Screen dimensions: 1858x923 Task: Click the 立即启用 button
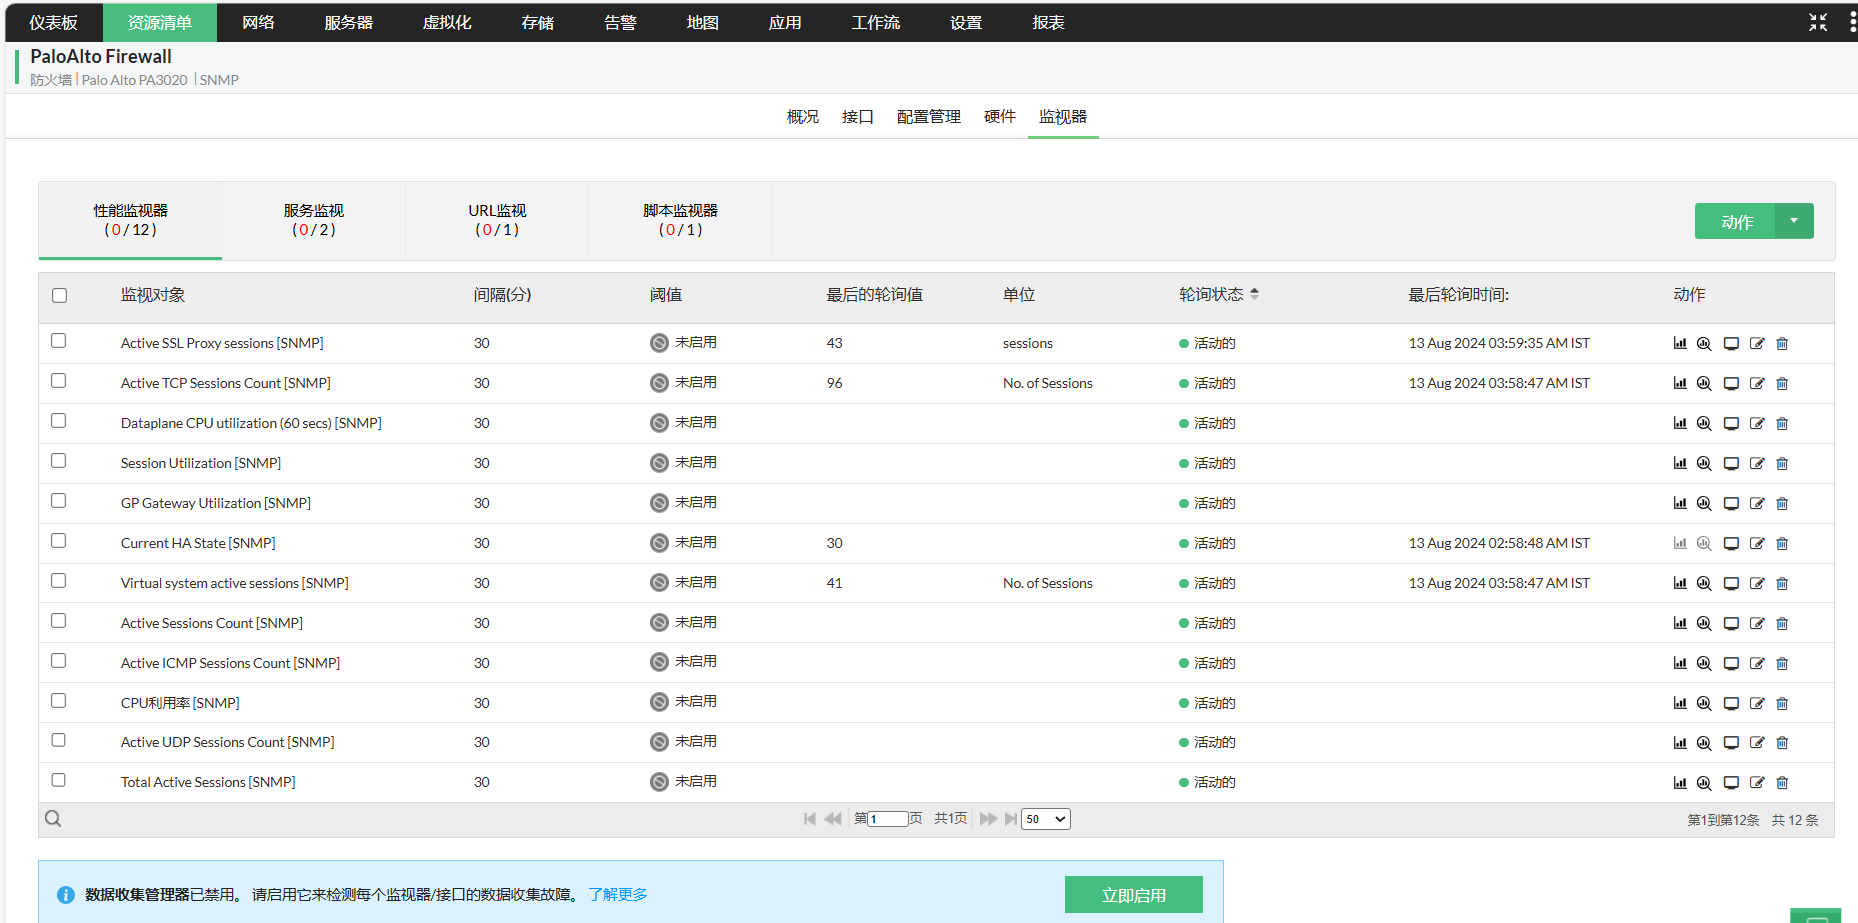click(x=1133, y=895)
